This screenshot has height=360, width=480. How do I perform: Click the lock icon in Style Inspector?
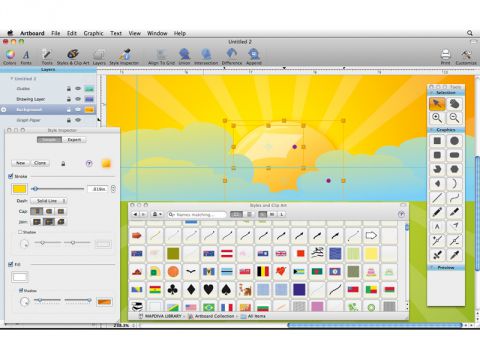(x=63, y=163)
